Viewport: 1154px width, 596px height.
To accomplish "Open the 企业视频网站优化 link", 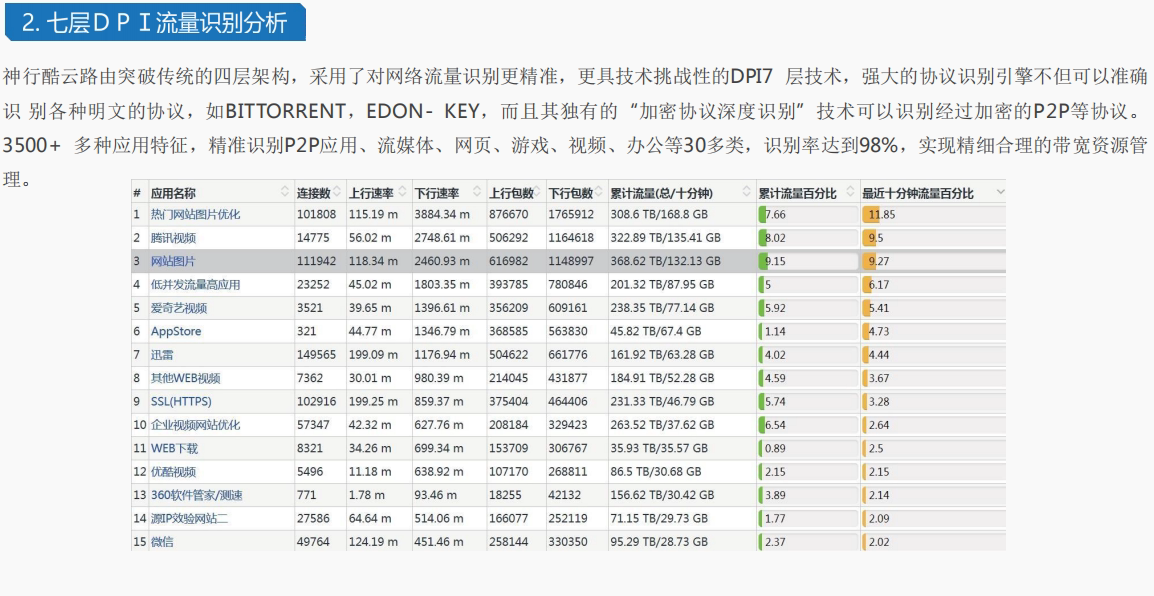I will (x=196, y=425).
